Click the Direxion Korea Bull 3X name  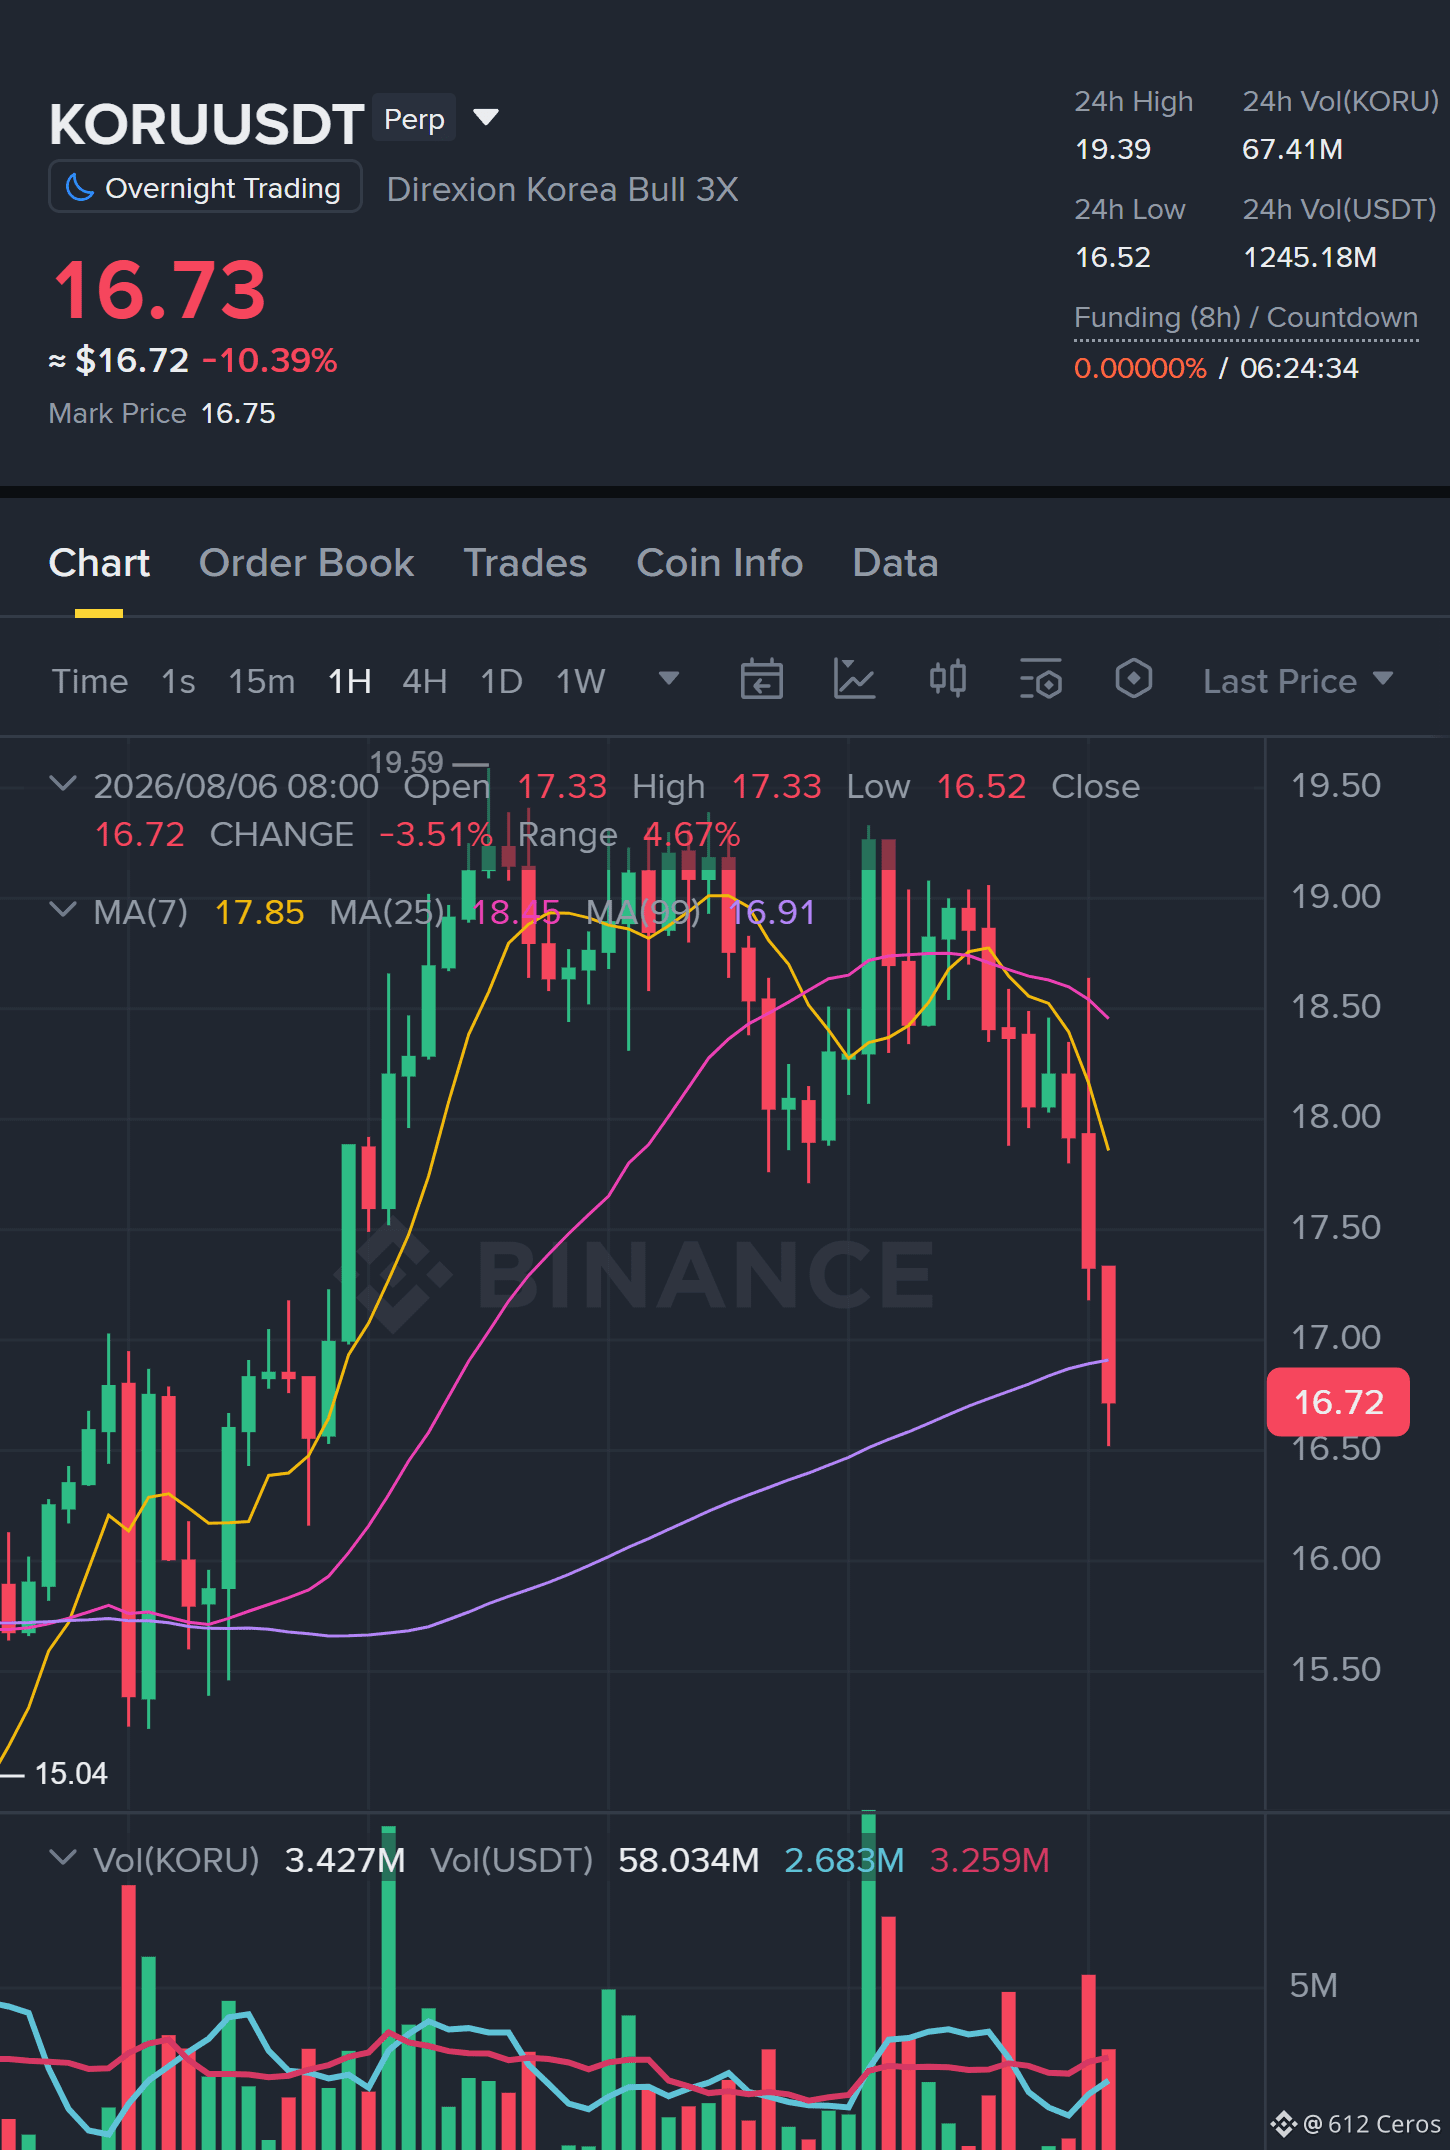(x=562, y=189)
